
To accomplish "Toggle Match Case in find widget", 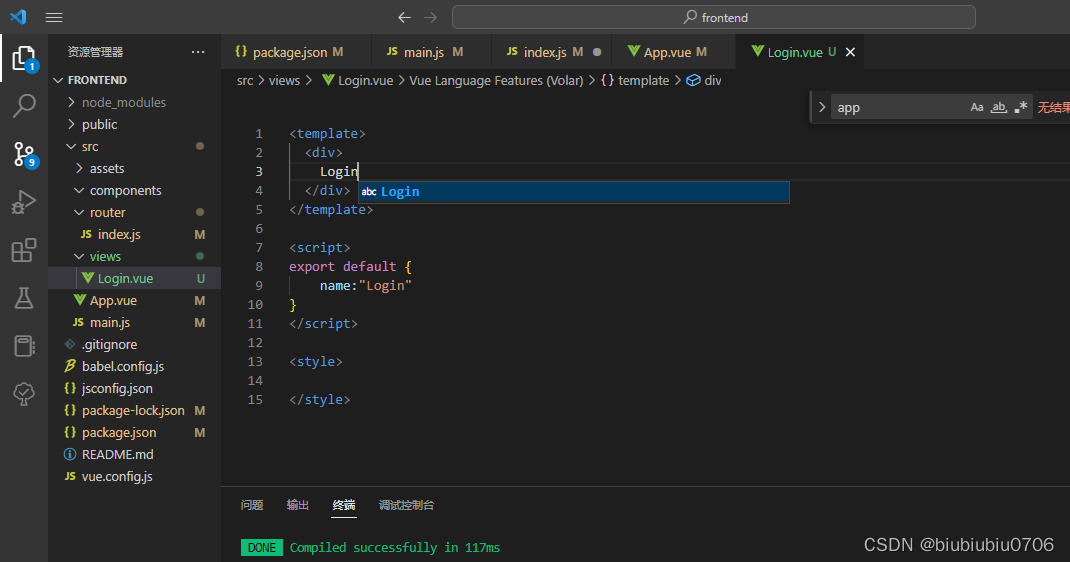I will tap(977, 107).
